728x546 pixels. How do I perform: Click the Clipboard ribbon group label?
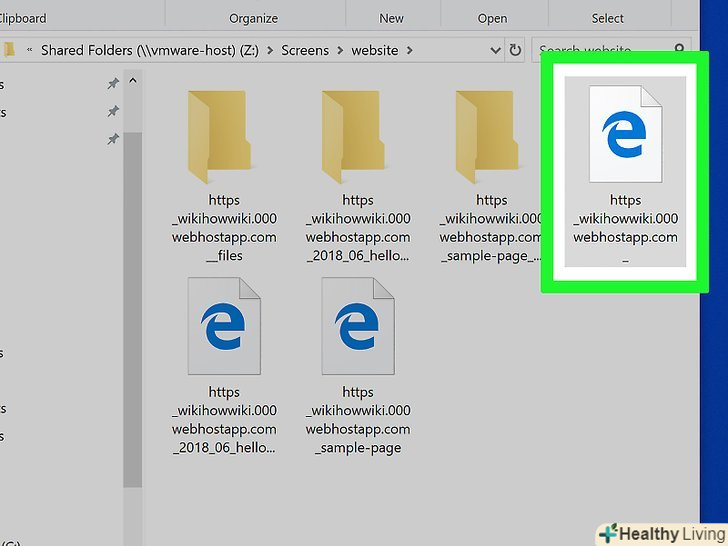[23, 19]
